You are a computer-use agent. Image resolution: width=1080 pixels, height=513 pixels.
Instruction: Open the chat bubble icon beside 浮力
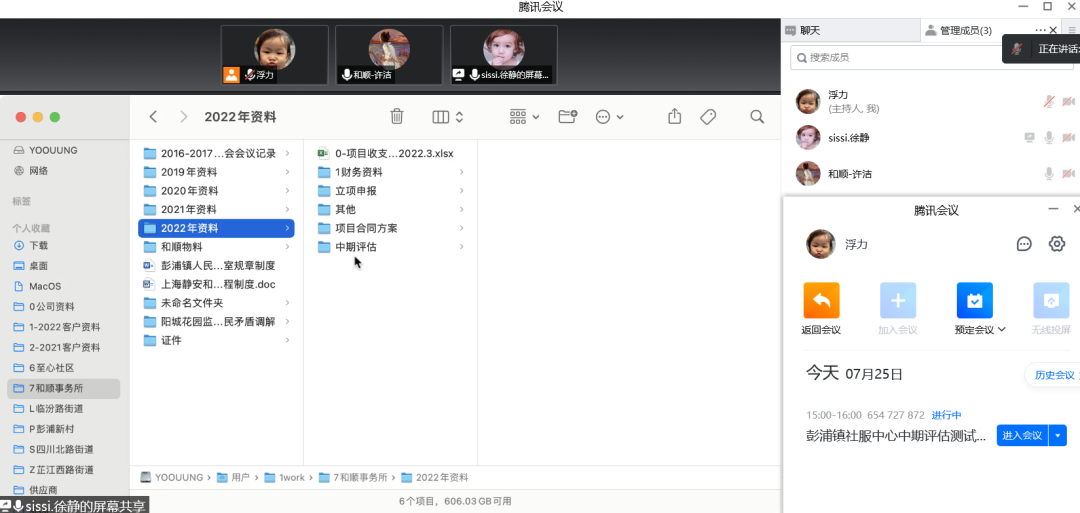1024,244
